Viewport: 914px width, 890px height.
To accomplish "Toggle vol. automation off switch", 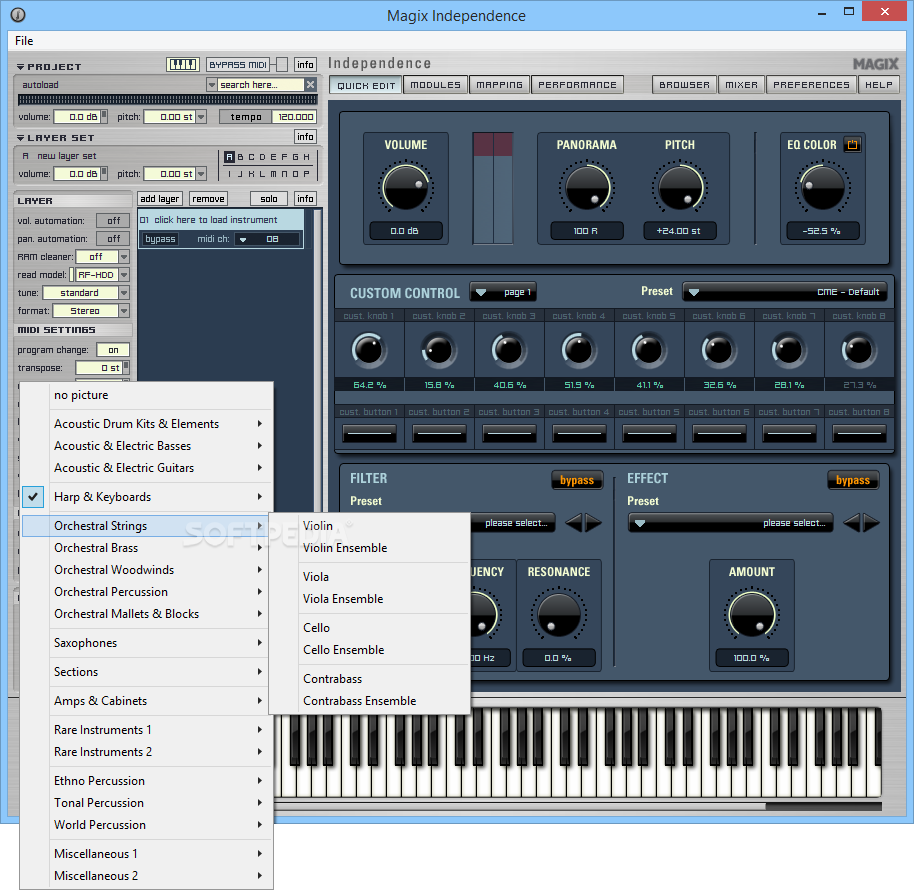I will [114, 220].
